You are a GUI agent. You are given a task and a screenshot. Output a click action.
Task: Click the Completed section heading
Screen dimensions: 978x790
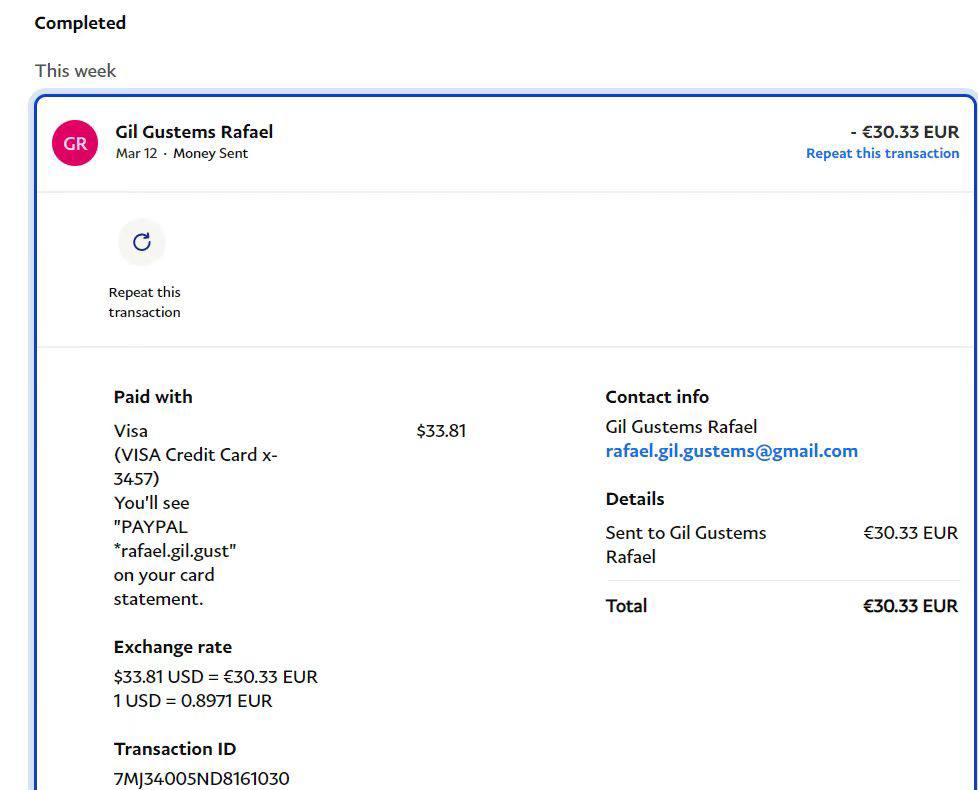tap(80, 23)
